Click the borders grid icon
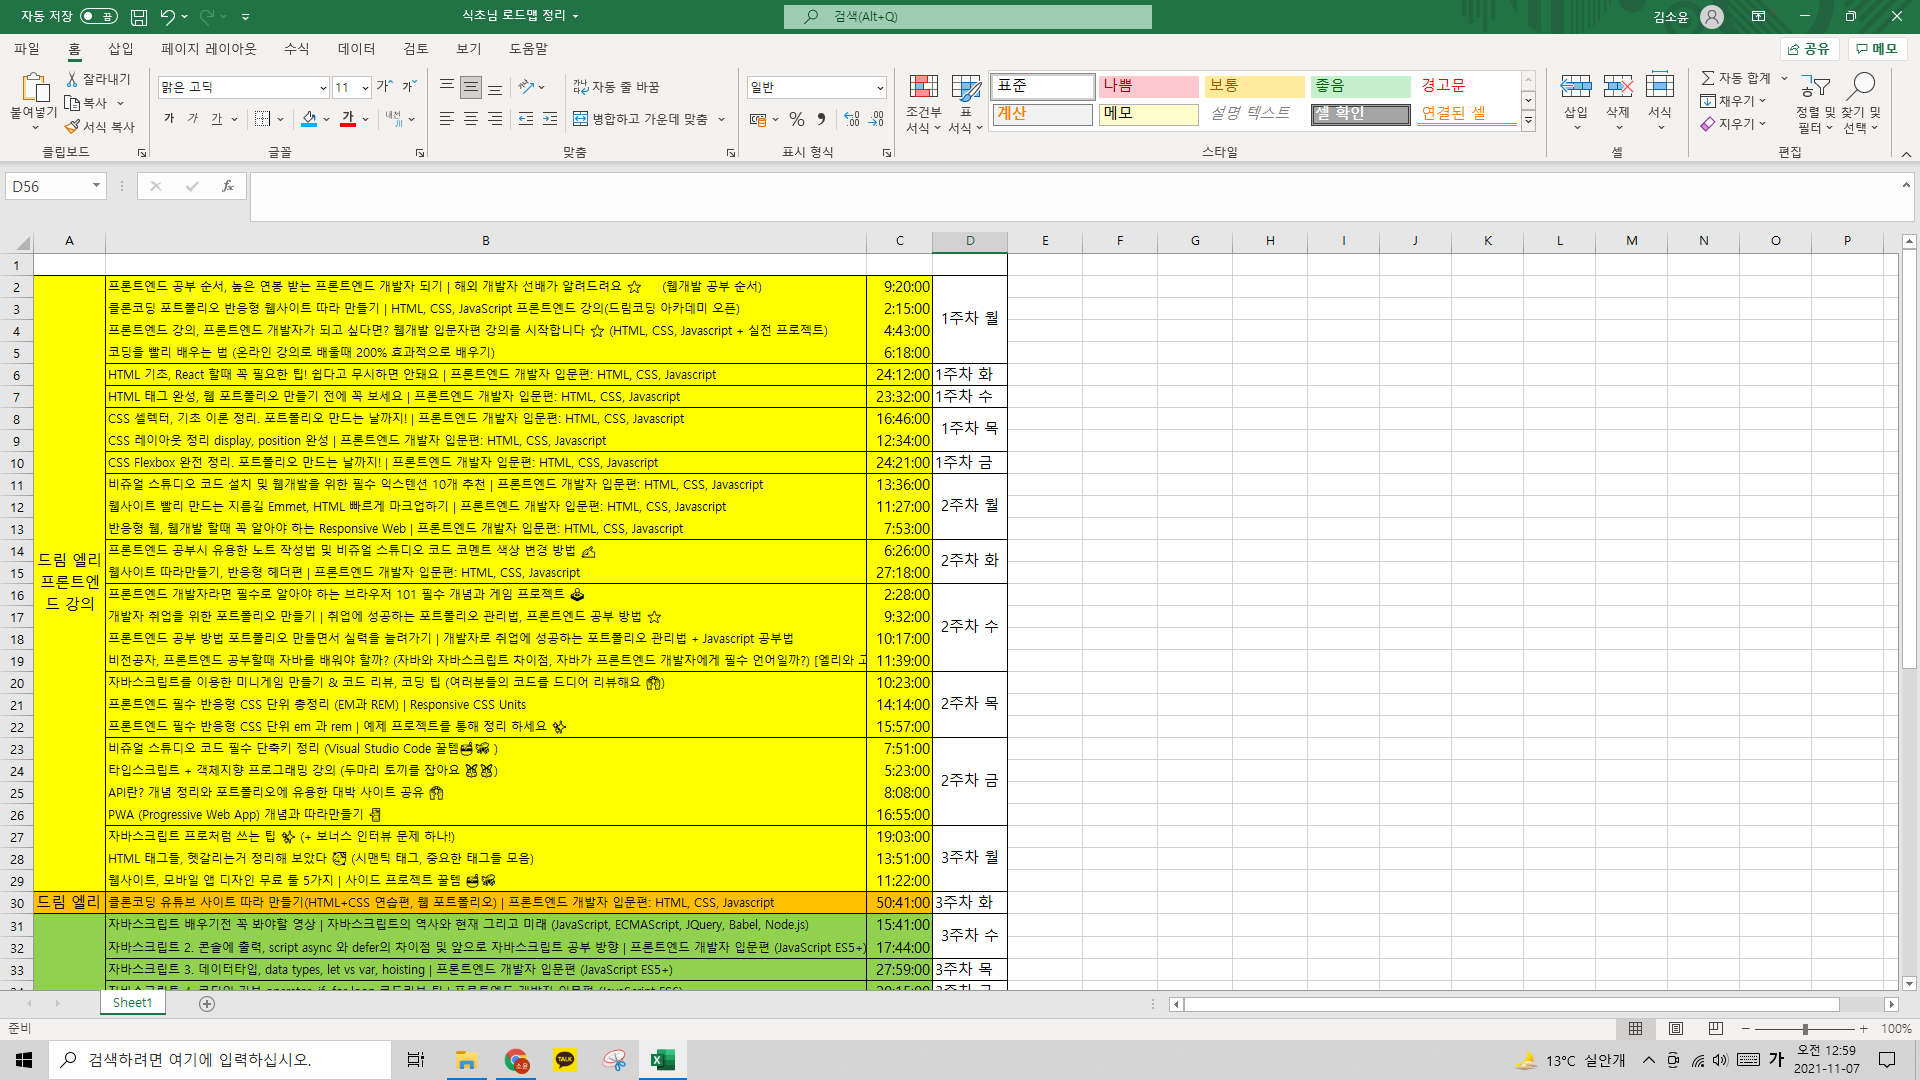 262,119
